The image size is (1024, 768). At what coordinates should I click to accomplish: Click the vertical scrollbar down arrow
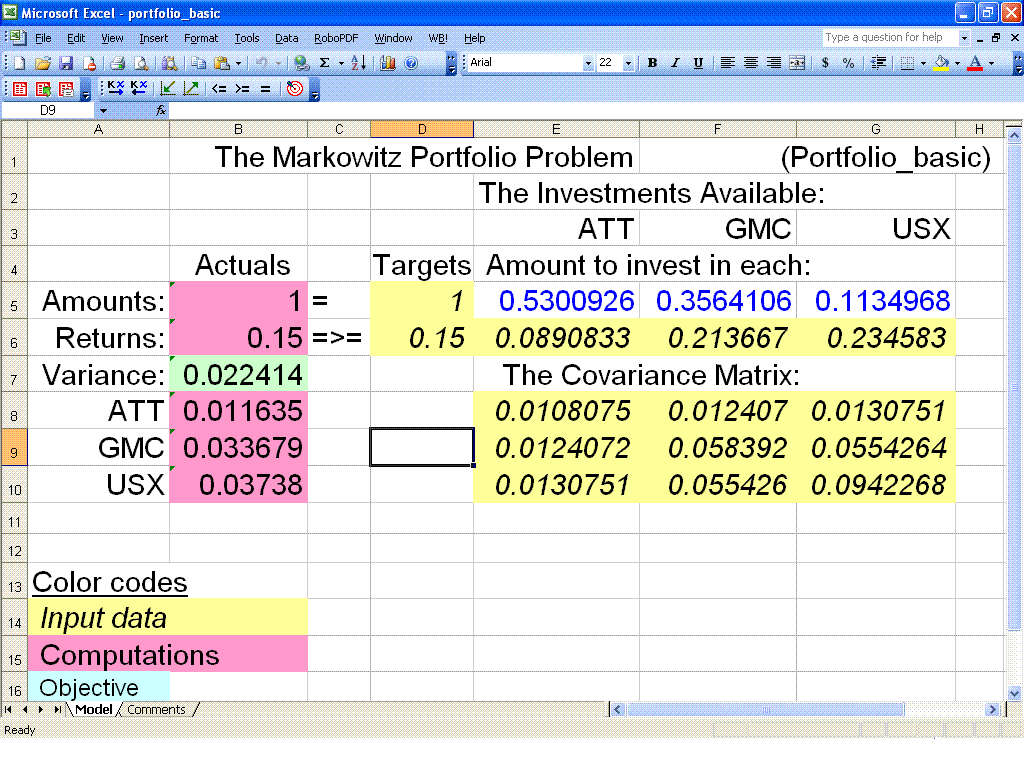pos(1014,694)
